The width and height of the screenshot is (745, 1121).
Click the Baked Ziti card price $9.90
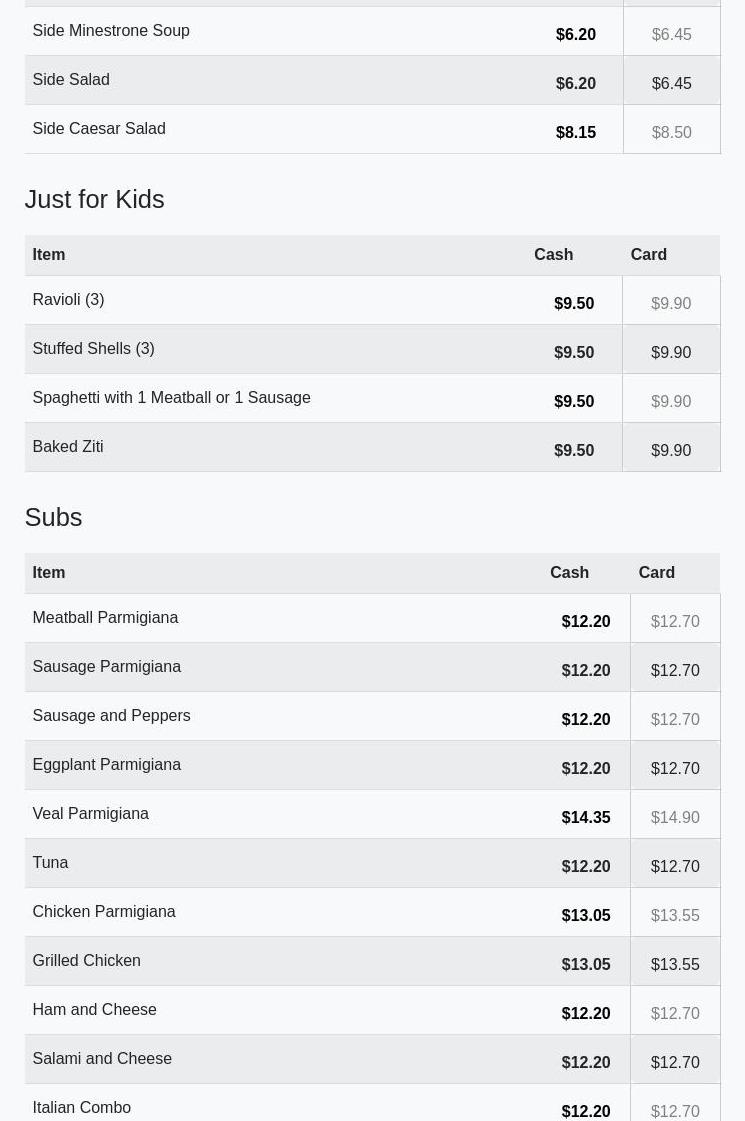[671, 450]
